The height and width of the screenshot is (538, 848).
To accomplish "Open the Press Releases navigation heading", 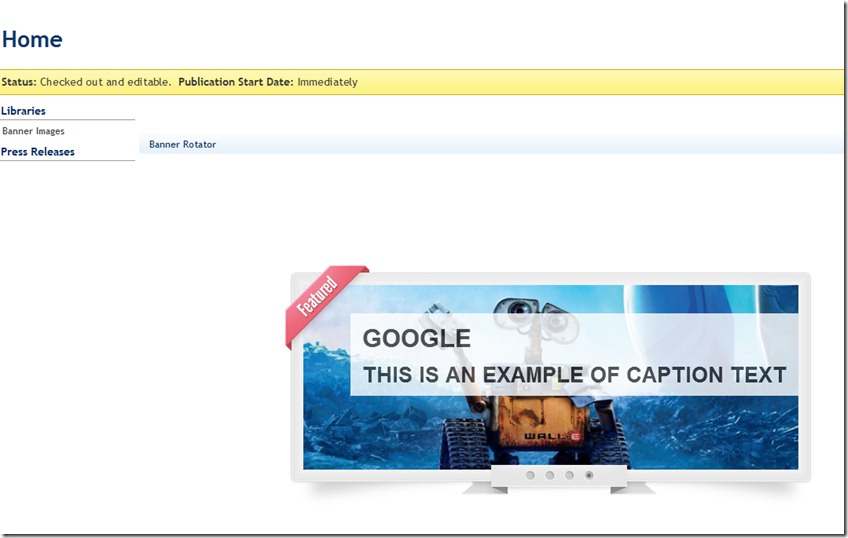I will [x=38, y=152].
